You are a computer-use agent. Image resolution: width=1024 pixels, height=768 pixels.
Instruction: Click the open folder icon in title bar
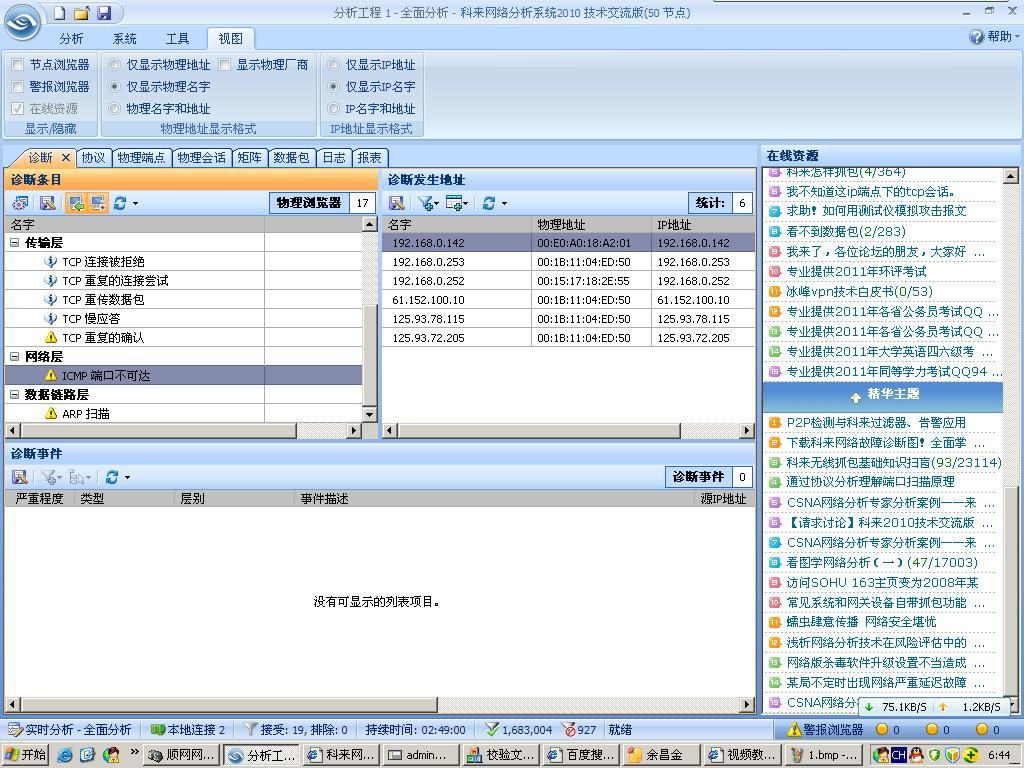pos(82,13)
